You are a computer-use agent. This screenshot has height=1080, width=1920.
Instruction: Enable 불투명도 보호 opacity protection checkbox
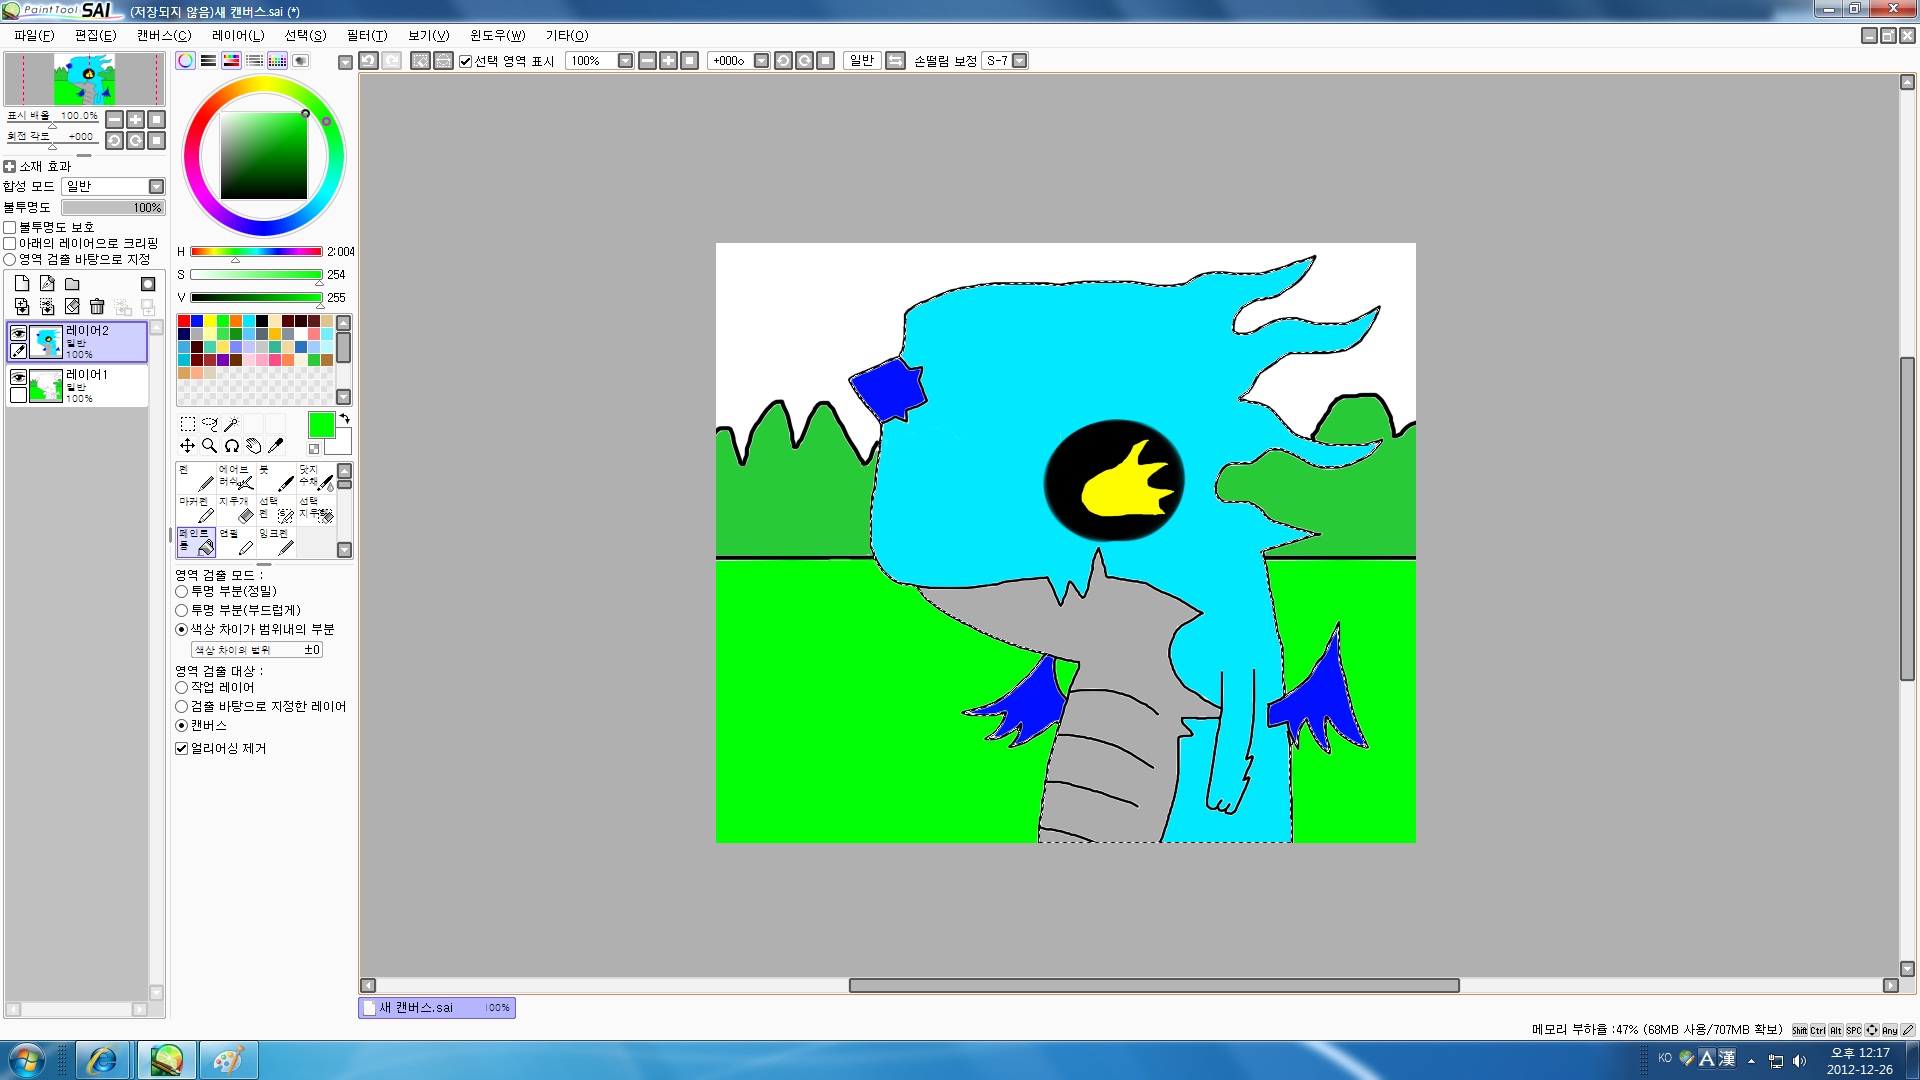pos(10,228)
